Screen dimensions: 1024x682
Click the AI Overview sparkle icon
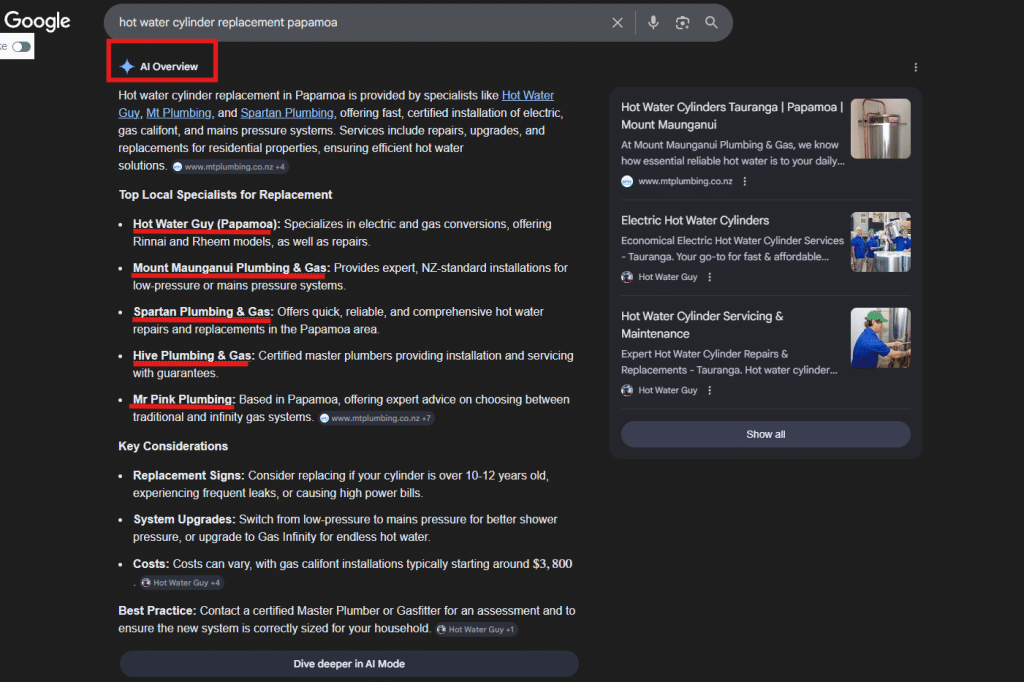click(127, 66)
